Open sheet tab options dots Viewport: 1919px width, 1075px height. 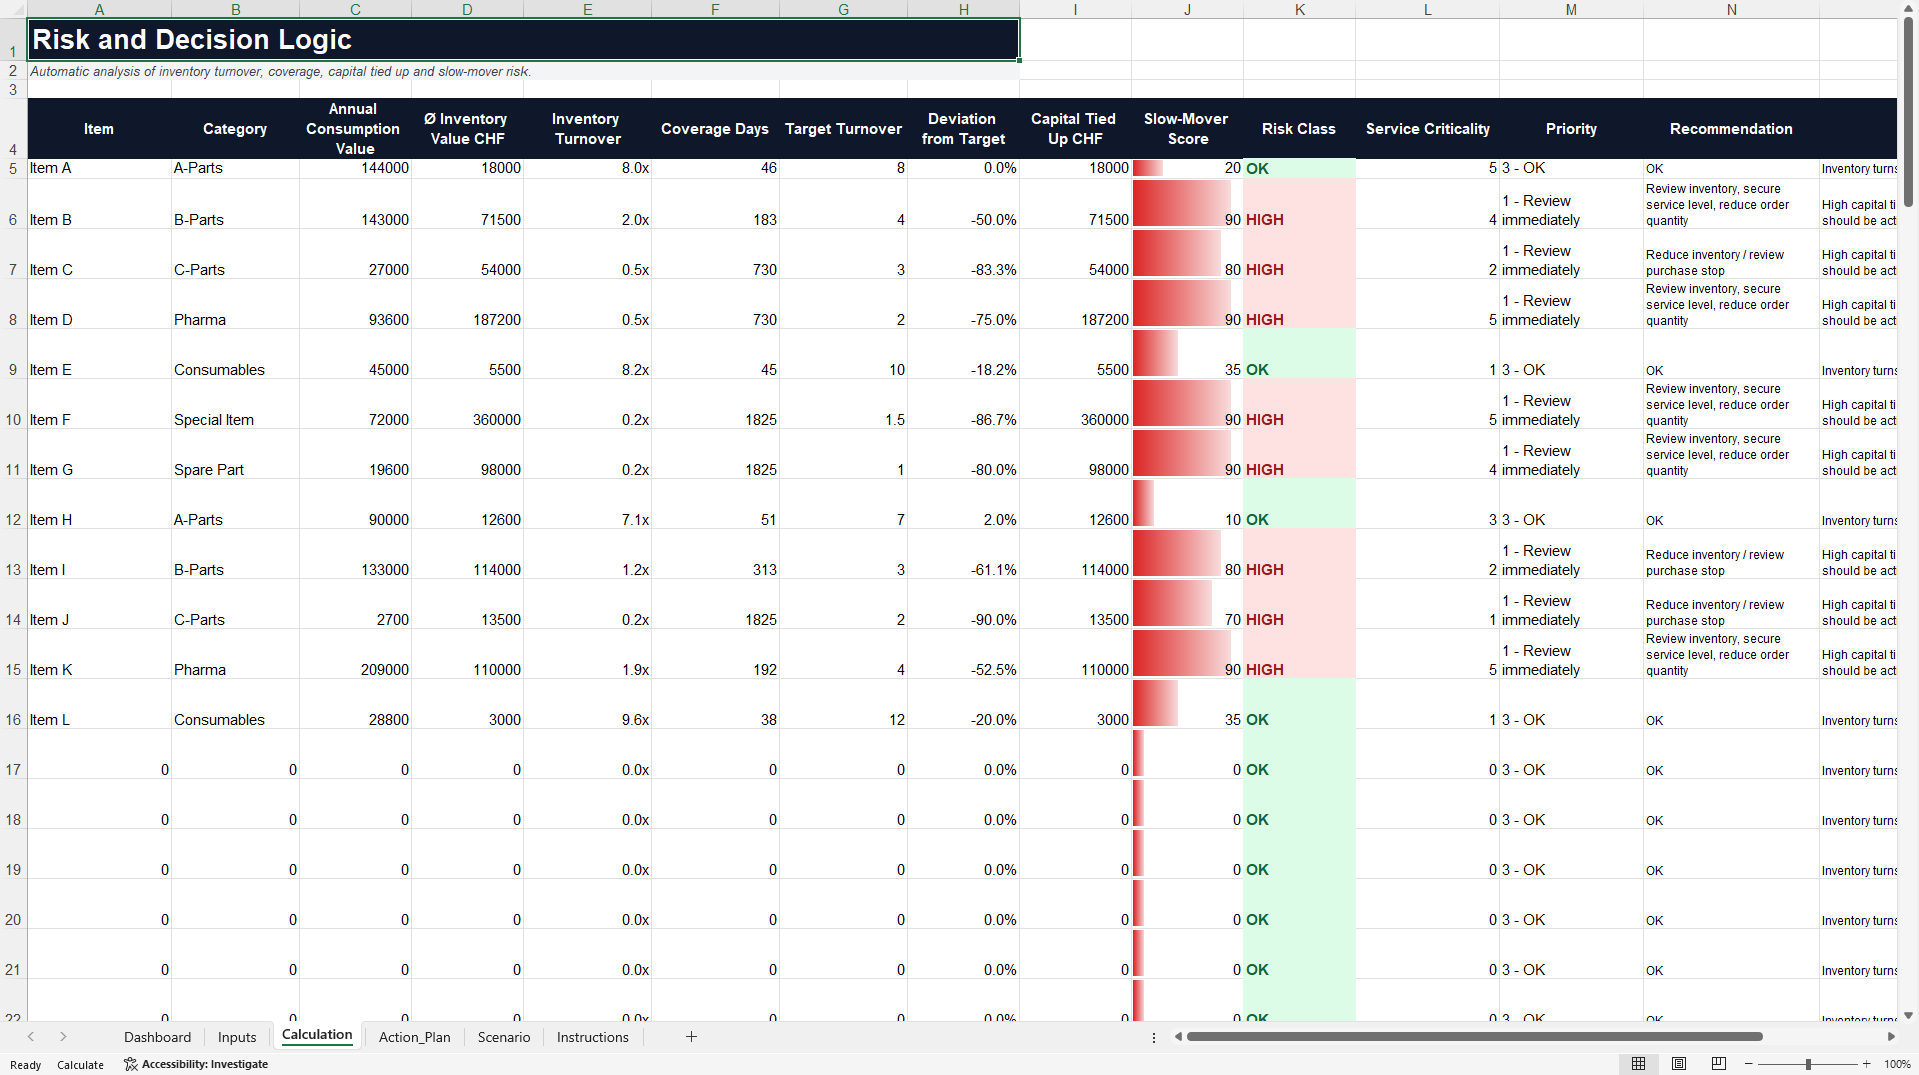click(x=1154, y=1038)
